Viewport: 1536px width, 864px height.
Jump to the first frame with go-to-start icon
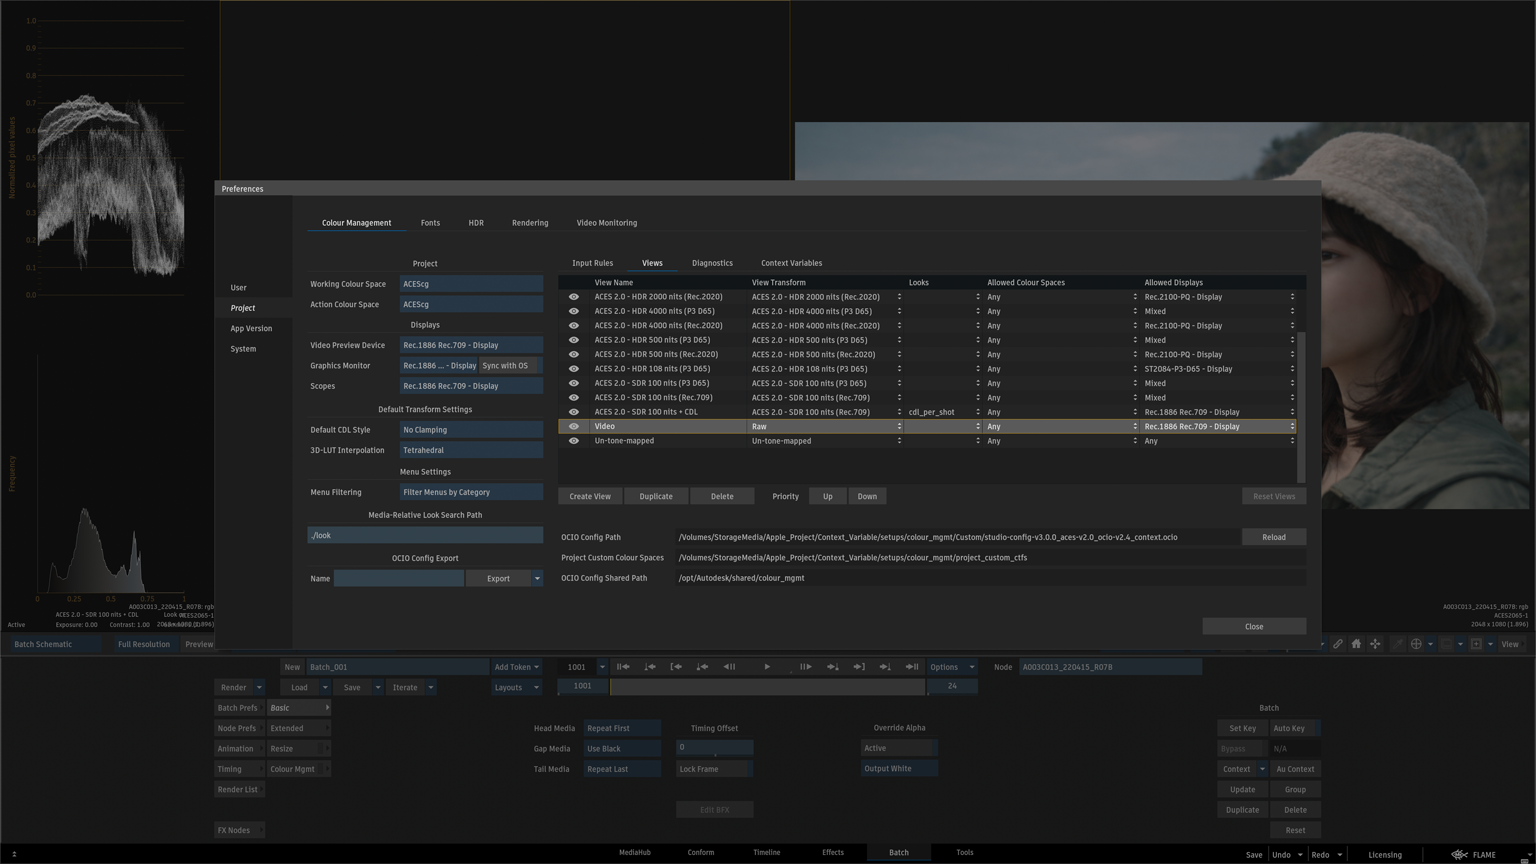623,667
